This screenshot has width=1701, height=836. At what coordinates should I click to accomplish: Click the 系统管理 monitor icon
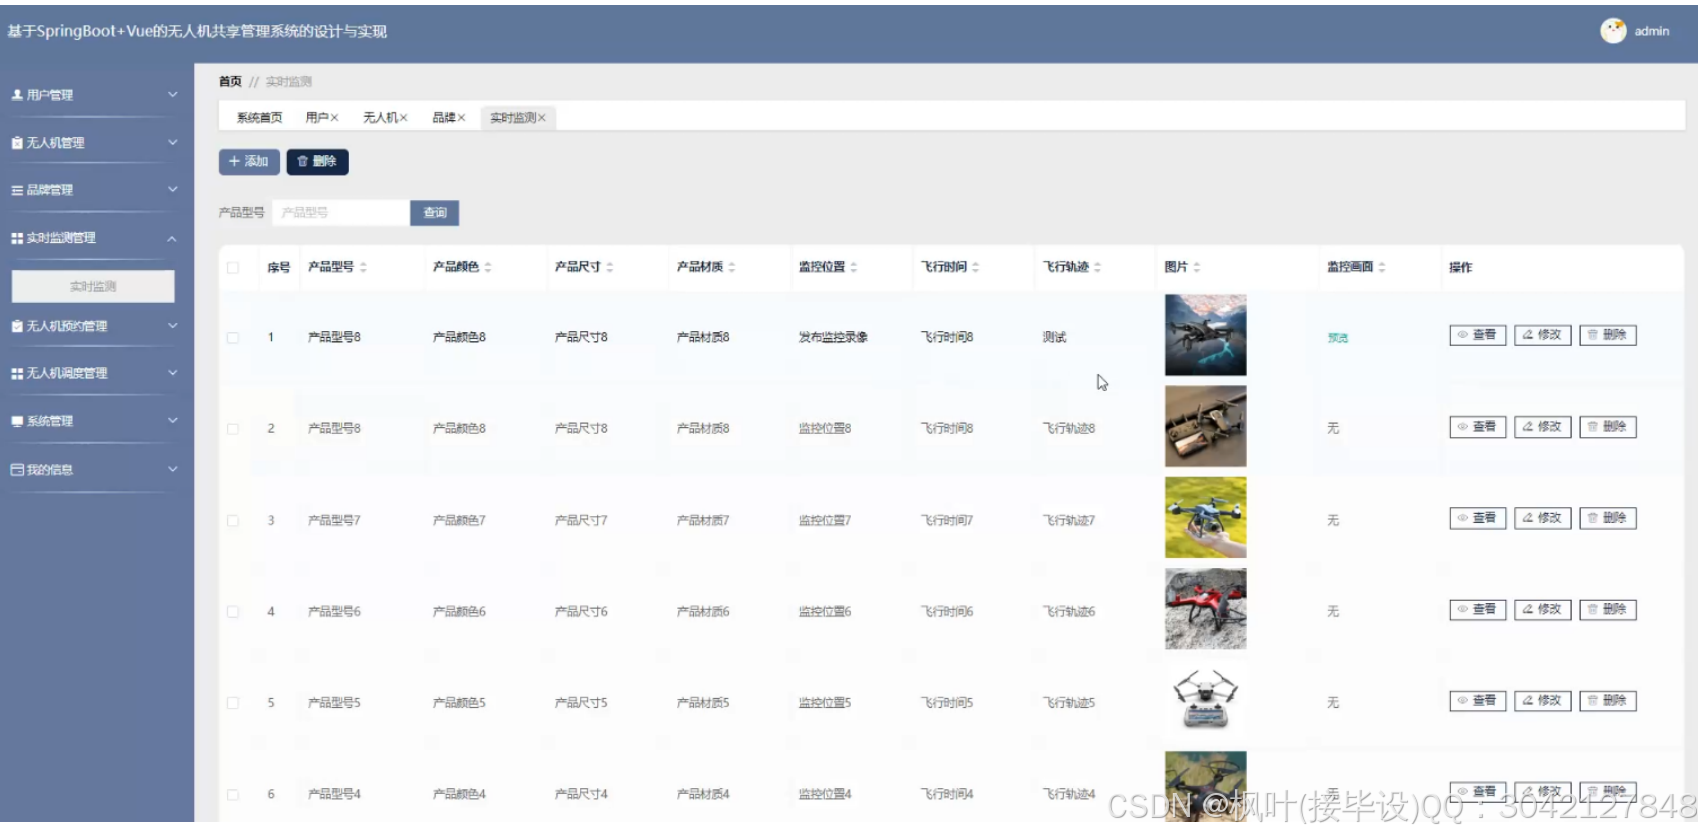click(17, 421)
